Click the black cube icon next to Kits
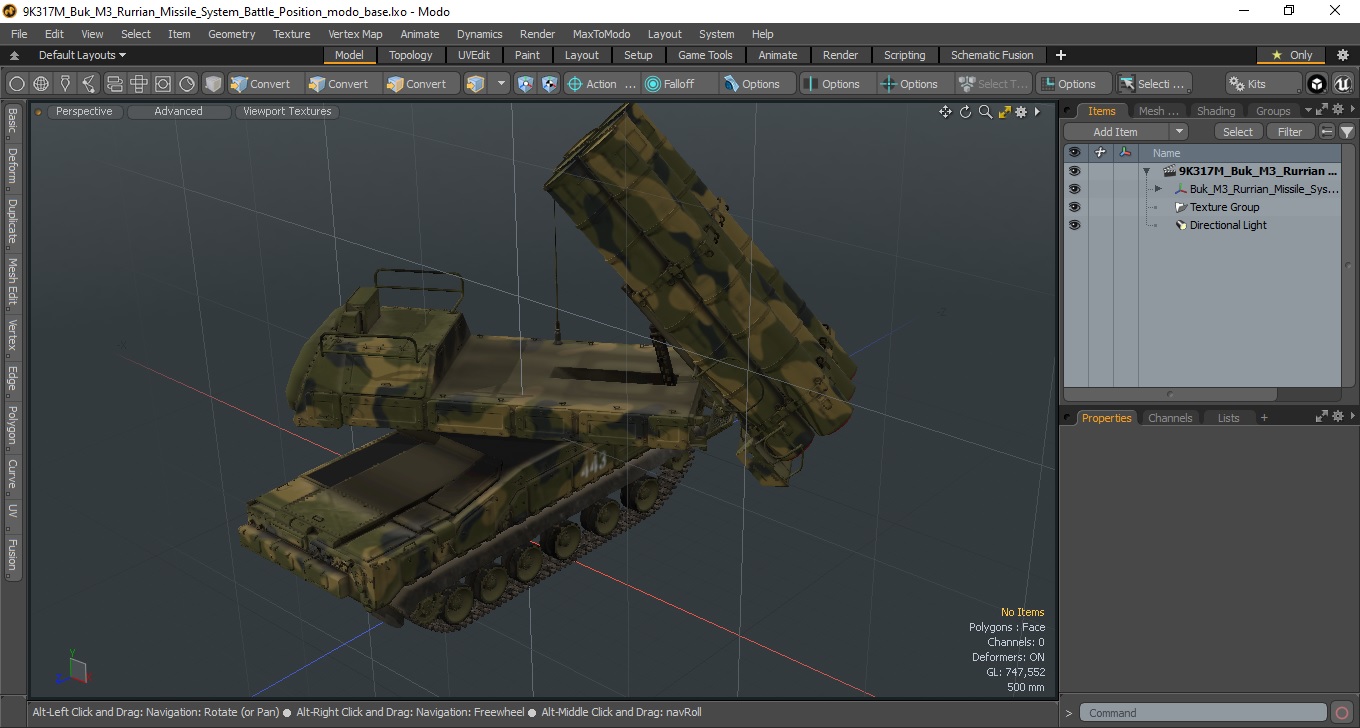 point(1317,84)
